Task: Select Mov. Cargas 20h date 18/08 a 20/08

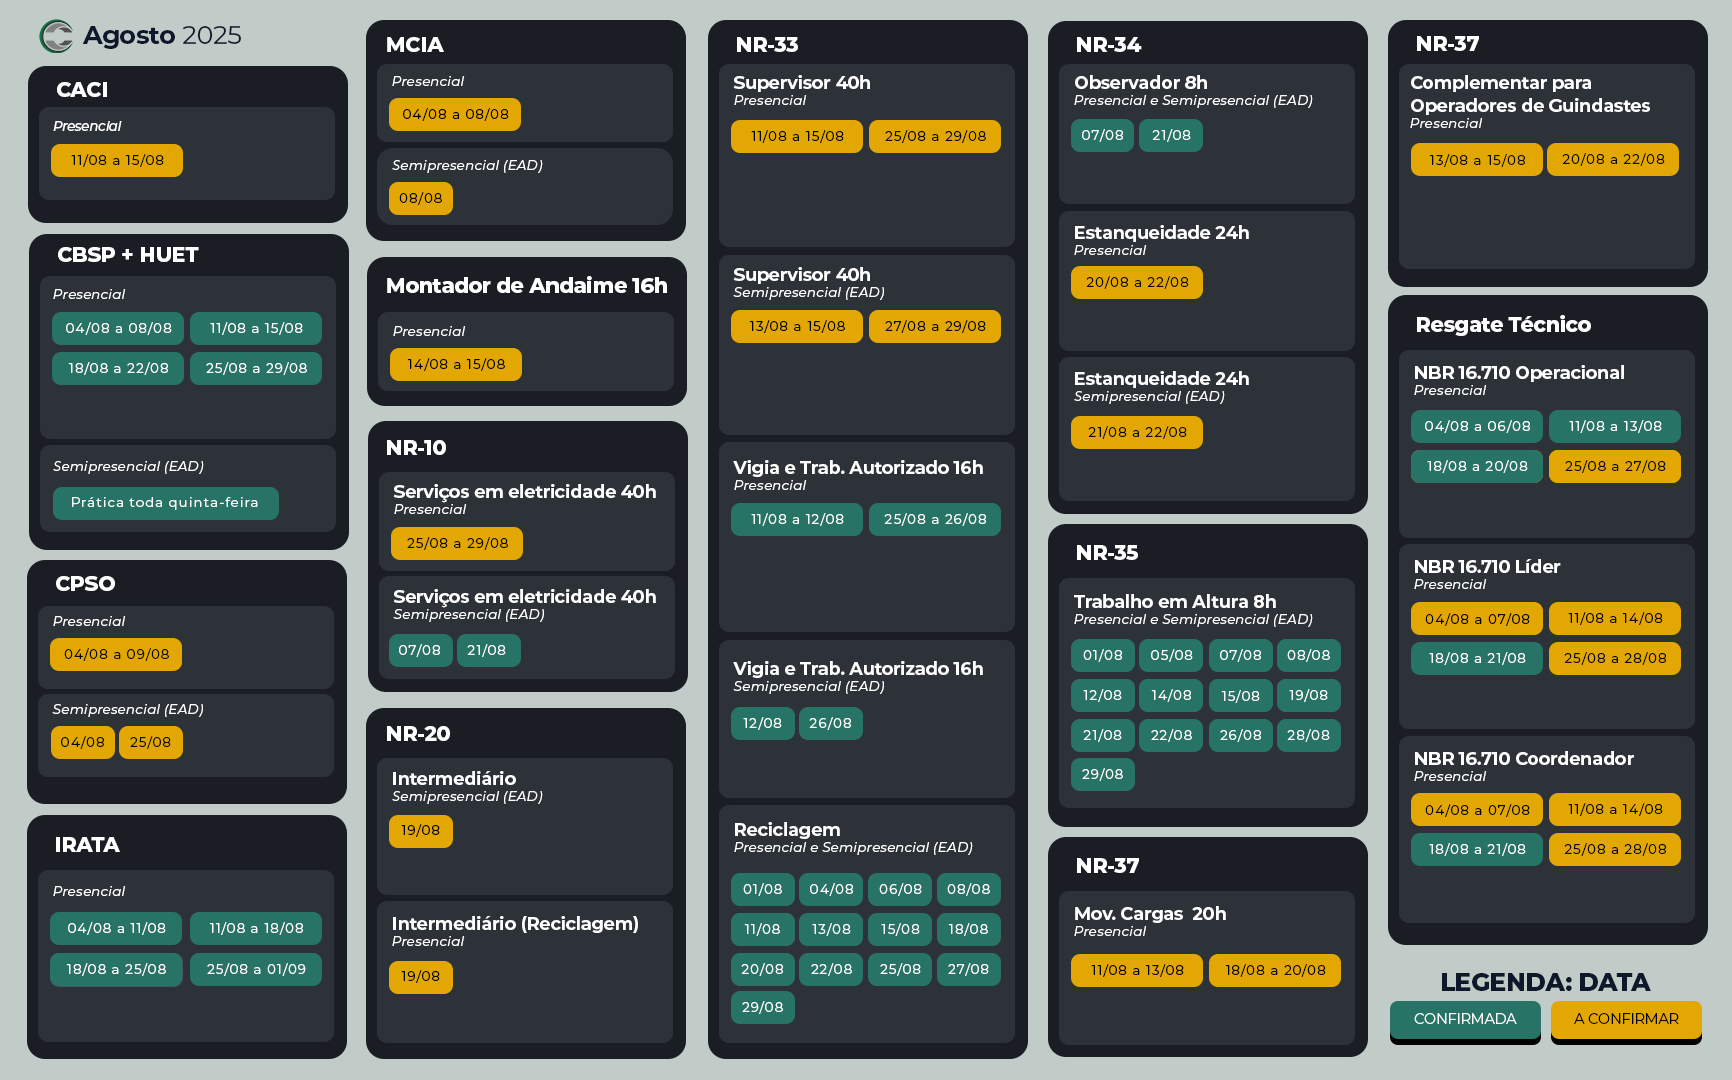Action: [x=1275, y=970]
